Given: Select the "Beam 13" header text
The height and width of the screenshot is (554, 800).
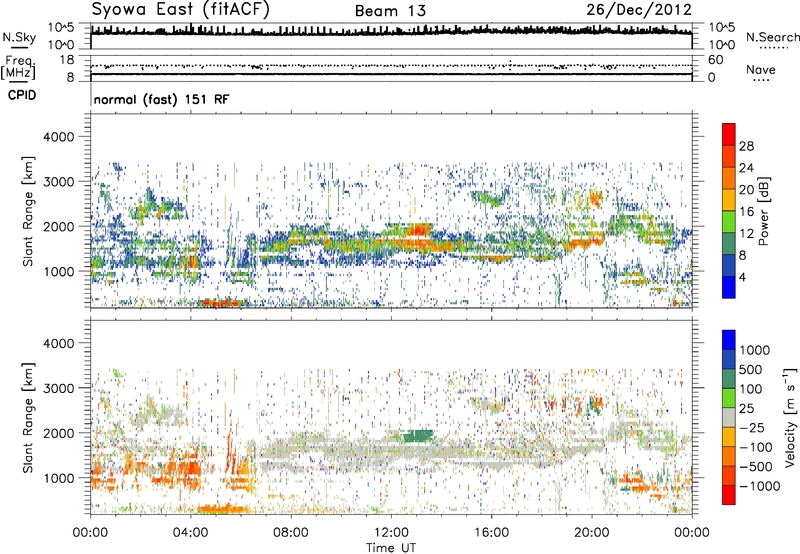Looking at the screenshot, I should coord(390,11).
